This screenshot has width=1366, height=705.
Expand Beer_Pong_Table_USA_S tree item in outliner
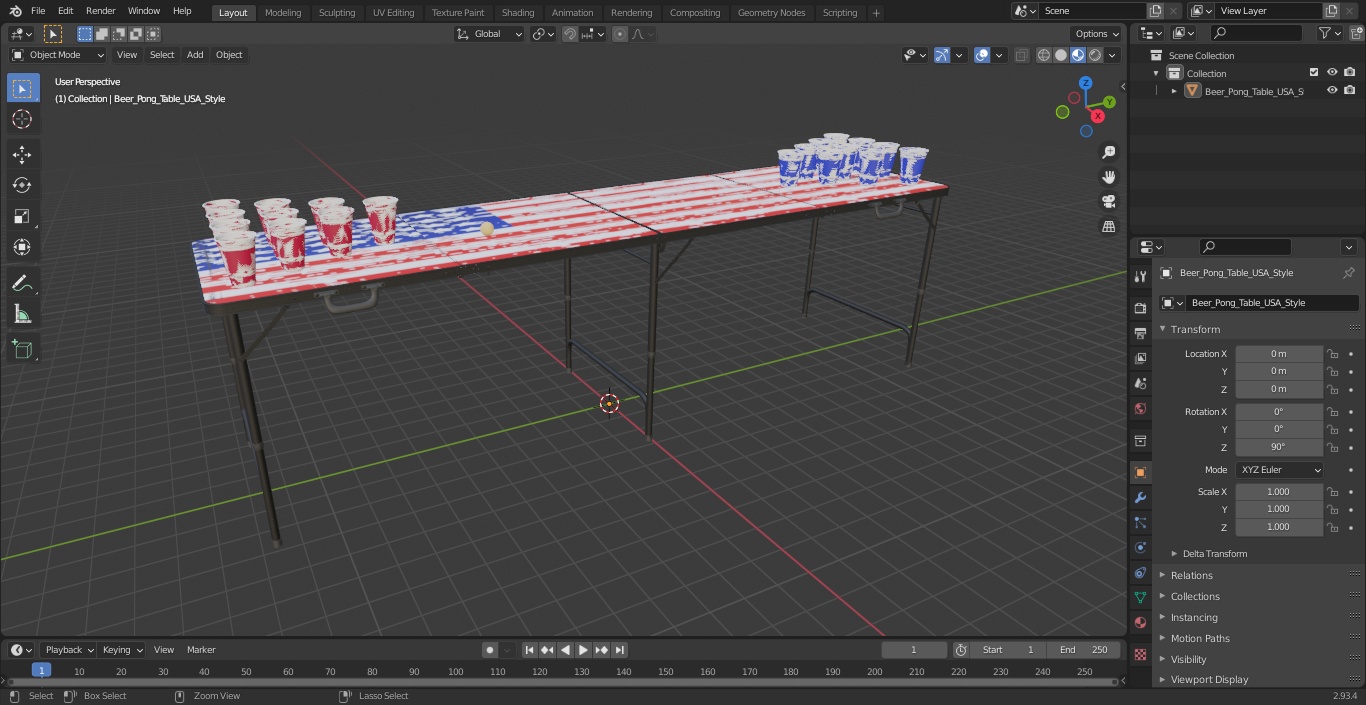pyautogui.click(x=1174, y=91)
